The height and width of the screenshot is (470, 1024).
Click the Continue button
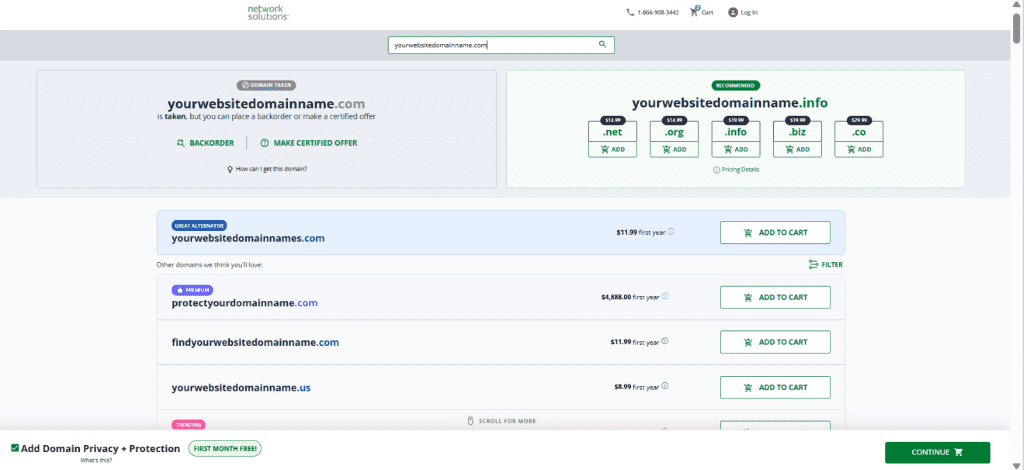pyautogui.click(x=937, y=452)
